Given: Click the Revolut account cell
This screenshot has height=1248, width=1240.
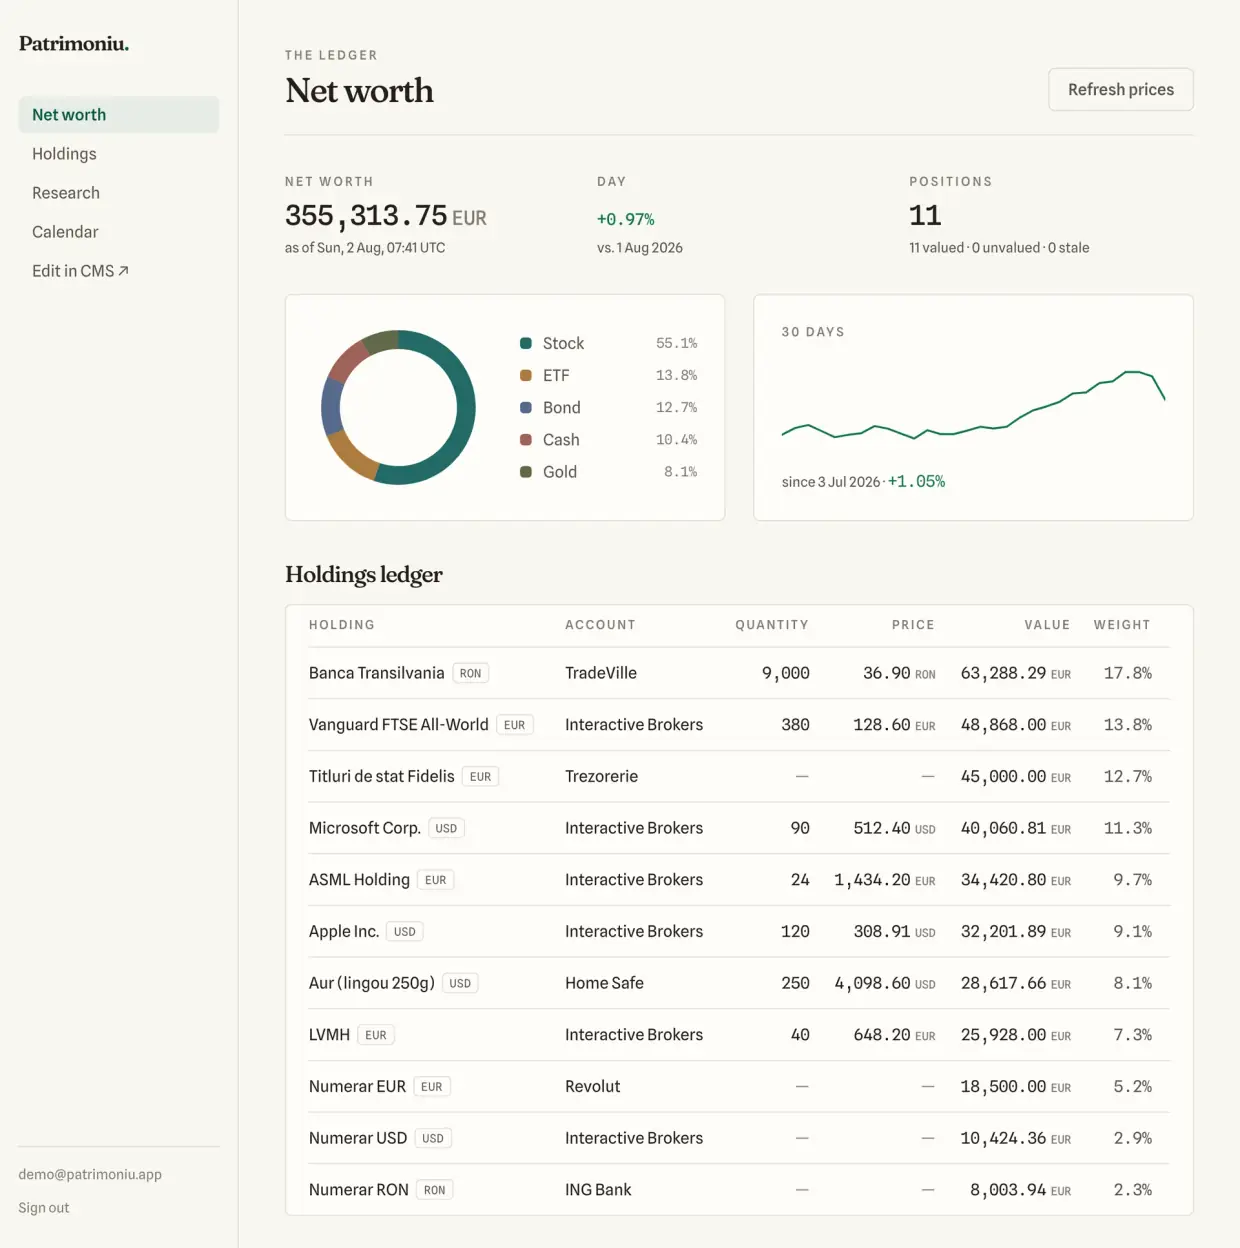Looking at the screenshot, I should tap(592, 1087).
